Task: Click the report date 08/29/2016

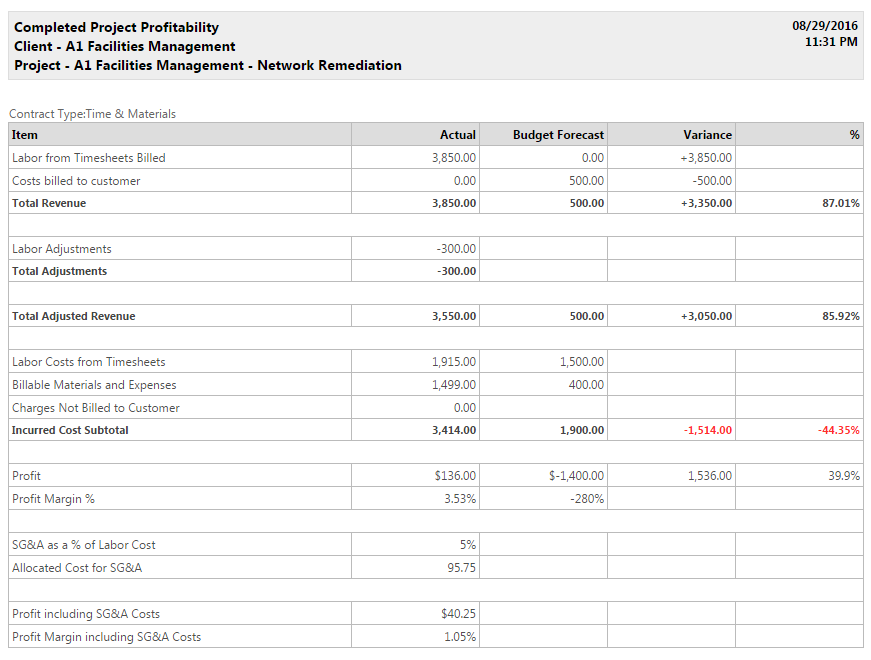Action: pos(825,26)
